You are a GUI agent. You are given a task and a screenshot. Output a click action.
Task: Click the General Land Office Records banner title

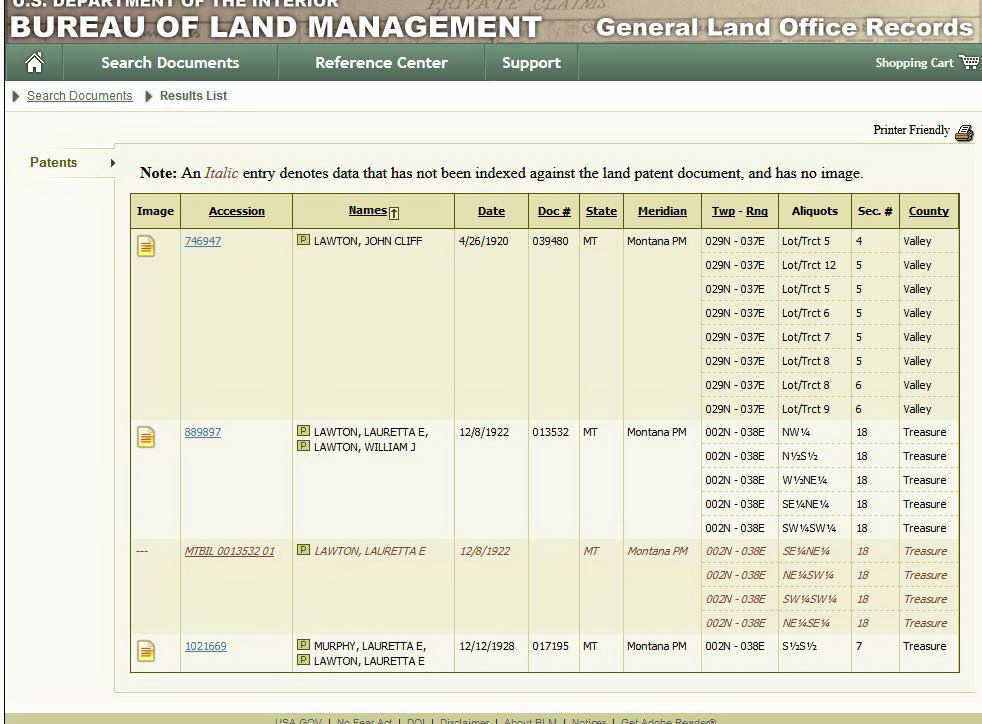click(784, 28)
